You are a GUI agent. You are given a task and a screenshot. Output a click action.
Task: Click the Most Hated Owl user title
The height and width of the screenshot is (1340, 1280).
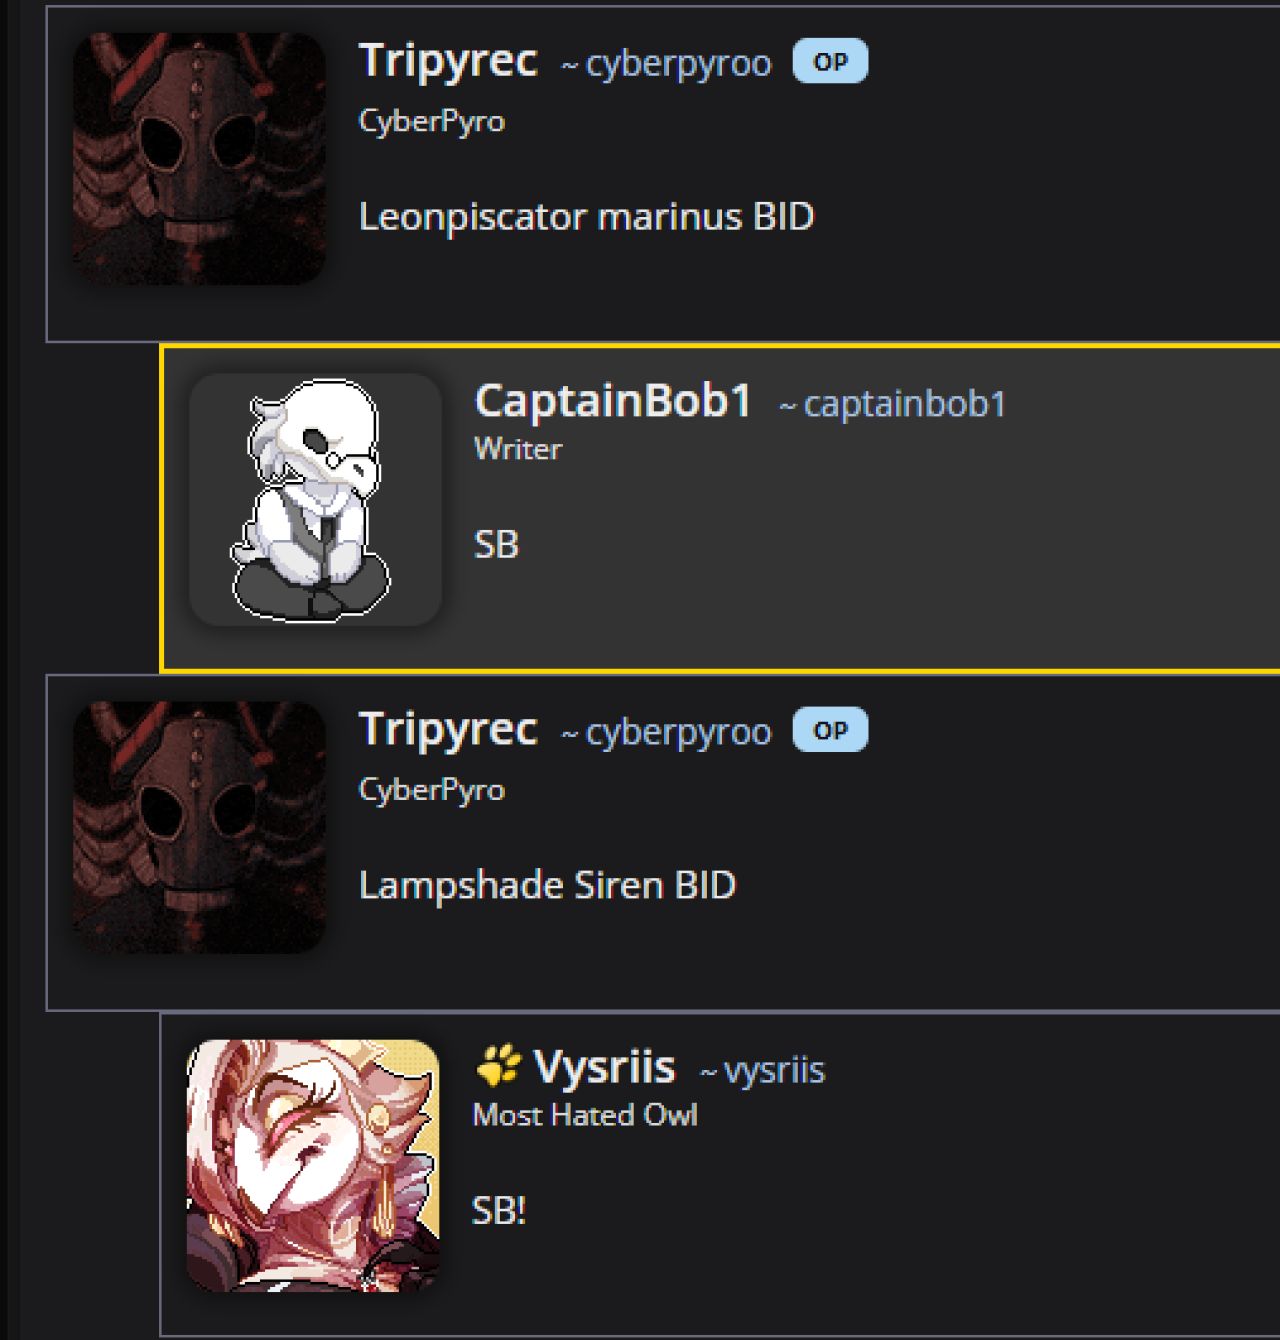[x=585, y=1115]
